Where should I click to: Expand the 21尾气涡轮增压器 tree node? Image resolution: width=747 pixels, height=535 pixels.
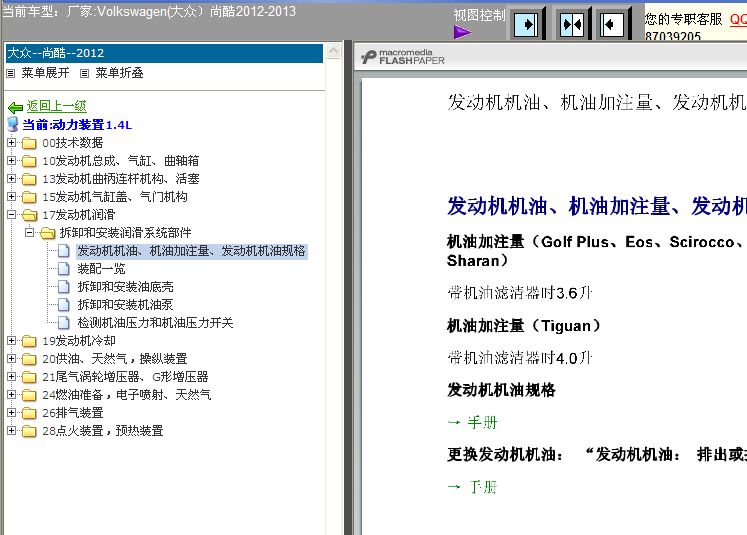point(11,376)
